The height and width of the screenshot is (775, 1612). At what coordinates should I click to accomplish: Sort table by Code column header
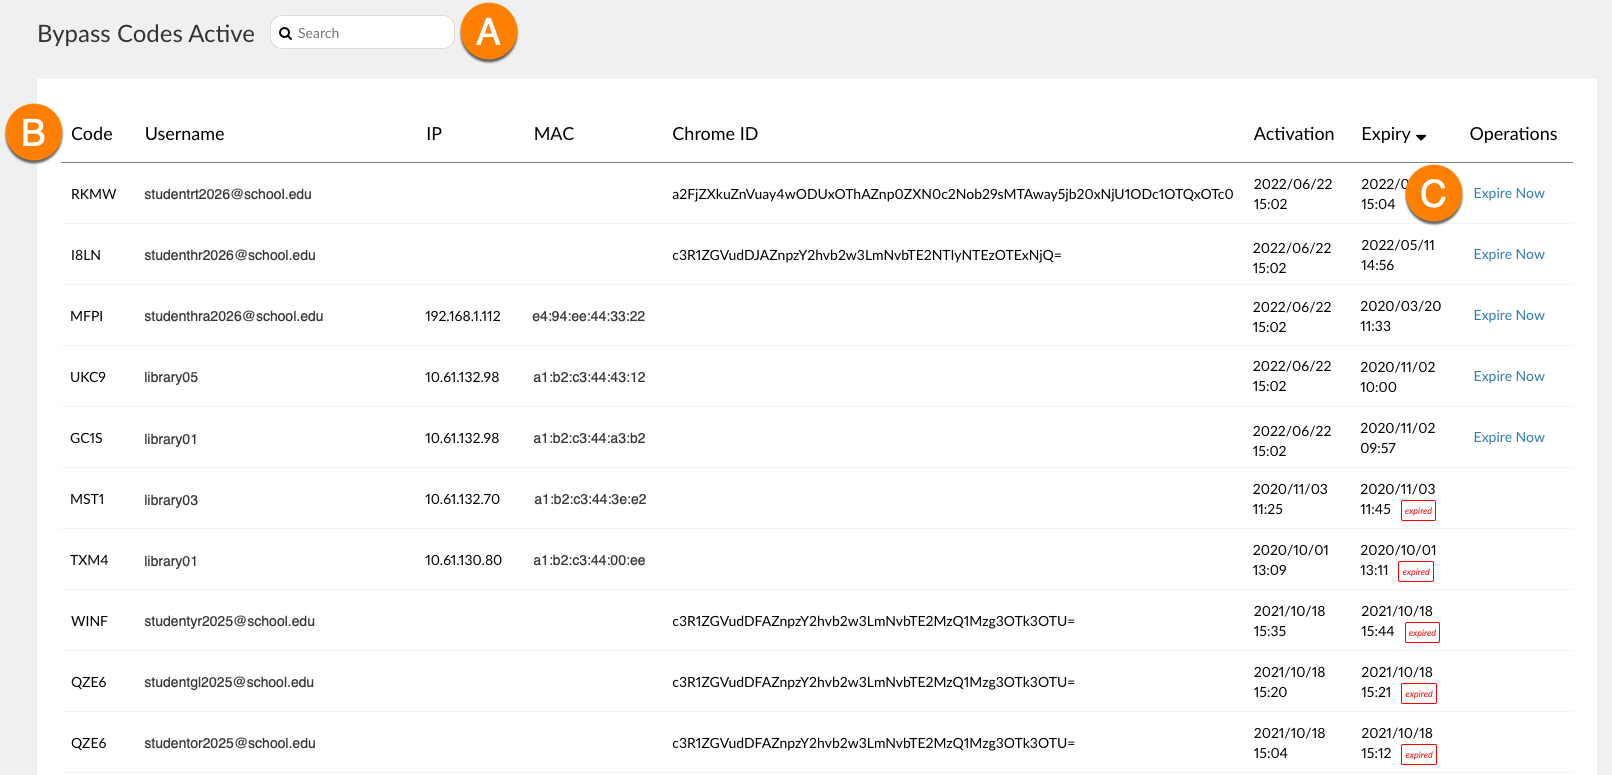[92, 134]
